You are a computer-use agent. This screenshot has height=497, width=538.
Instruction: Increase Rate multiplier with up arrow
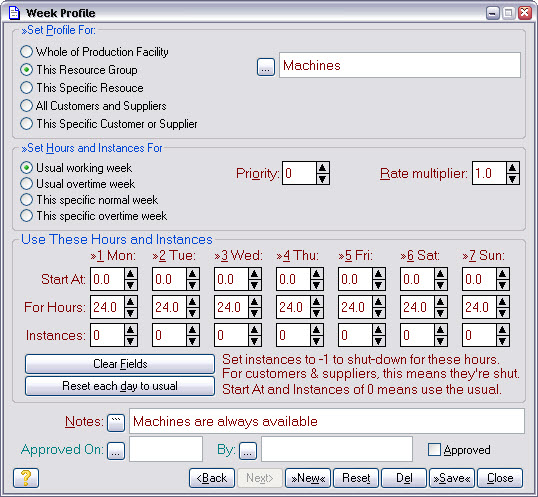coord(512,168)
